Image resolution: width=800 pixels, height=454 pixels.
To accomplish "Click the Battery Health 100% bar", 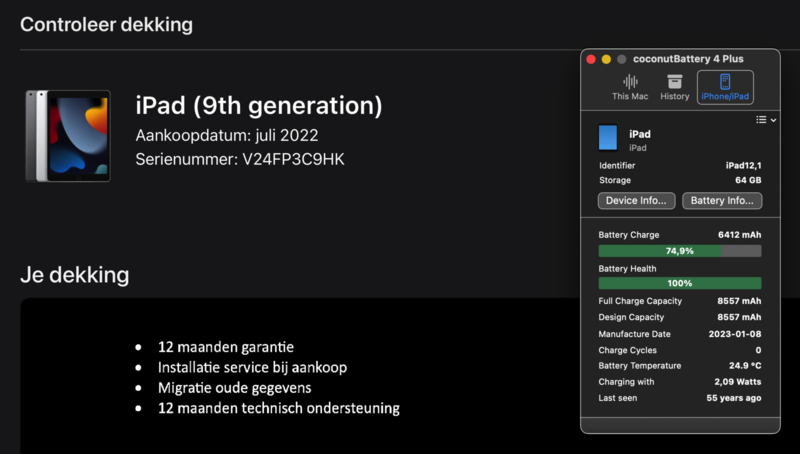I will pyautogui.click(x=680, y=283).
